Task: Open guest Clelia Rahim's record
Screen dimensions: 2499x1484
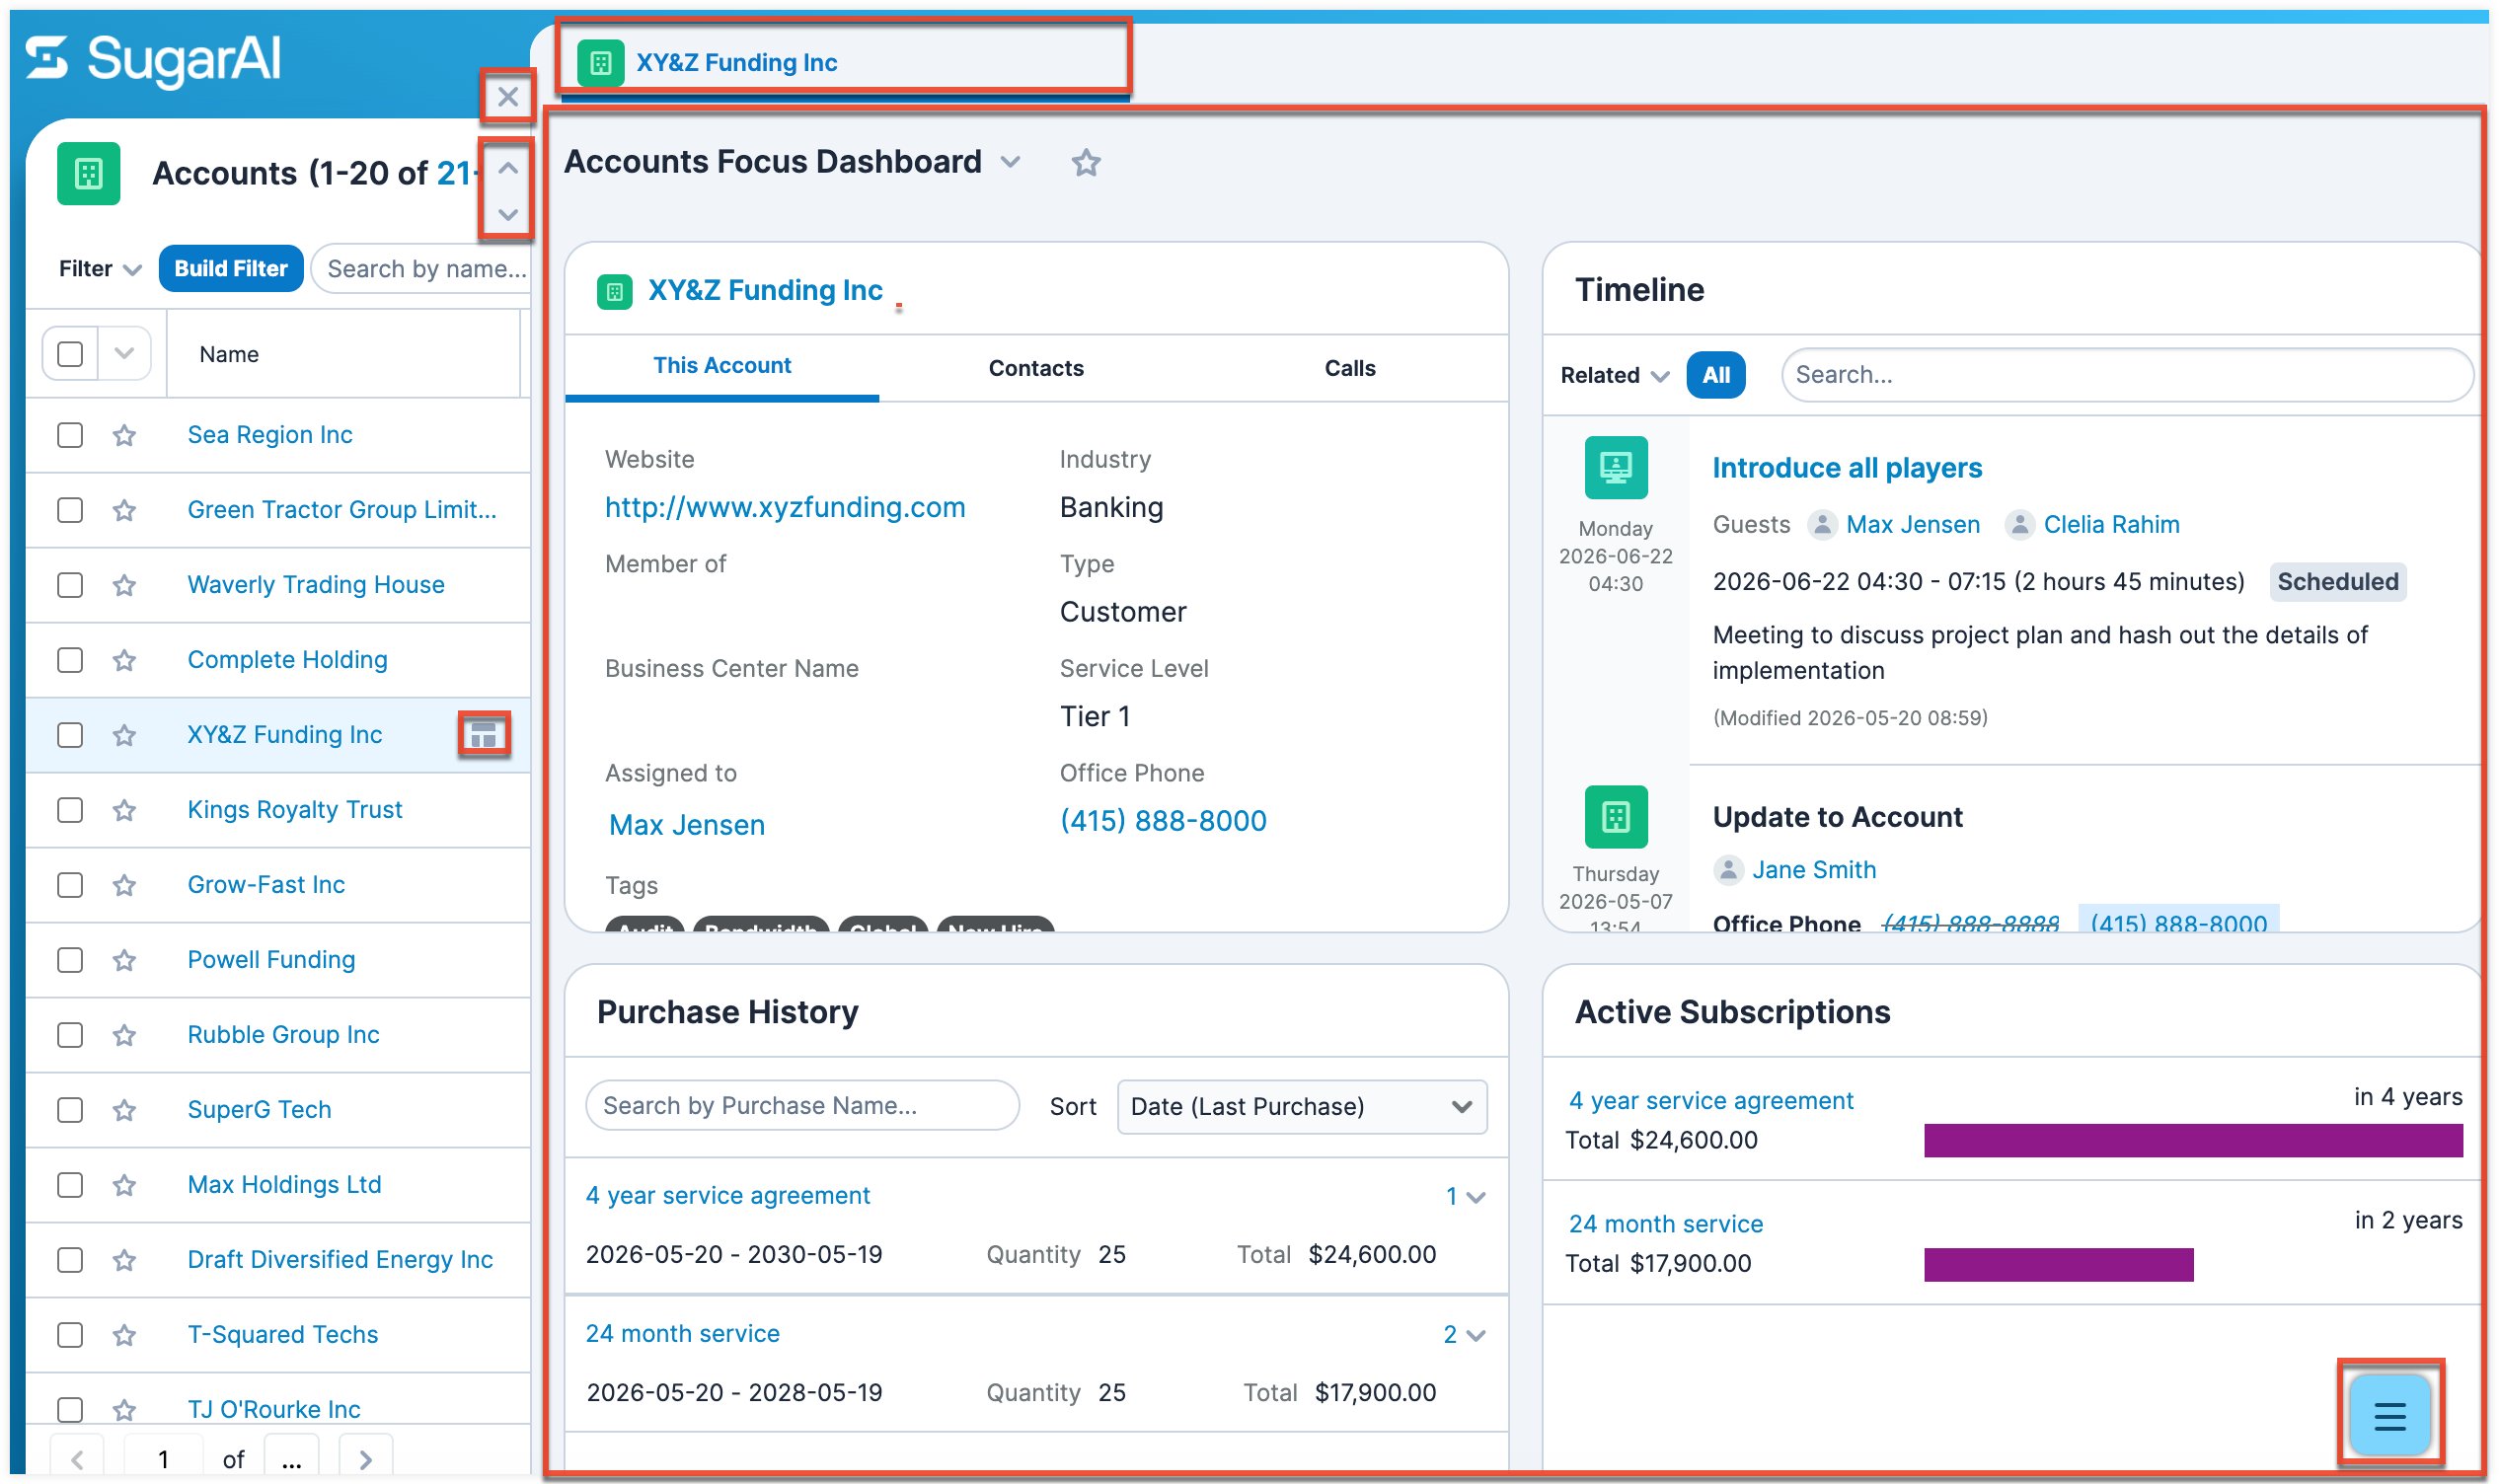Action: pos(2111,524)
